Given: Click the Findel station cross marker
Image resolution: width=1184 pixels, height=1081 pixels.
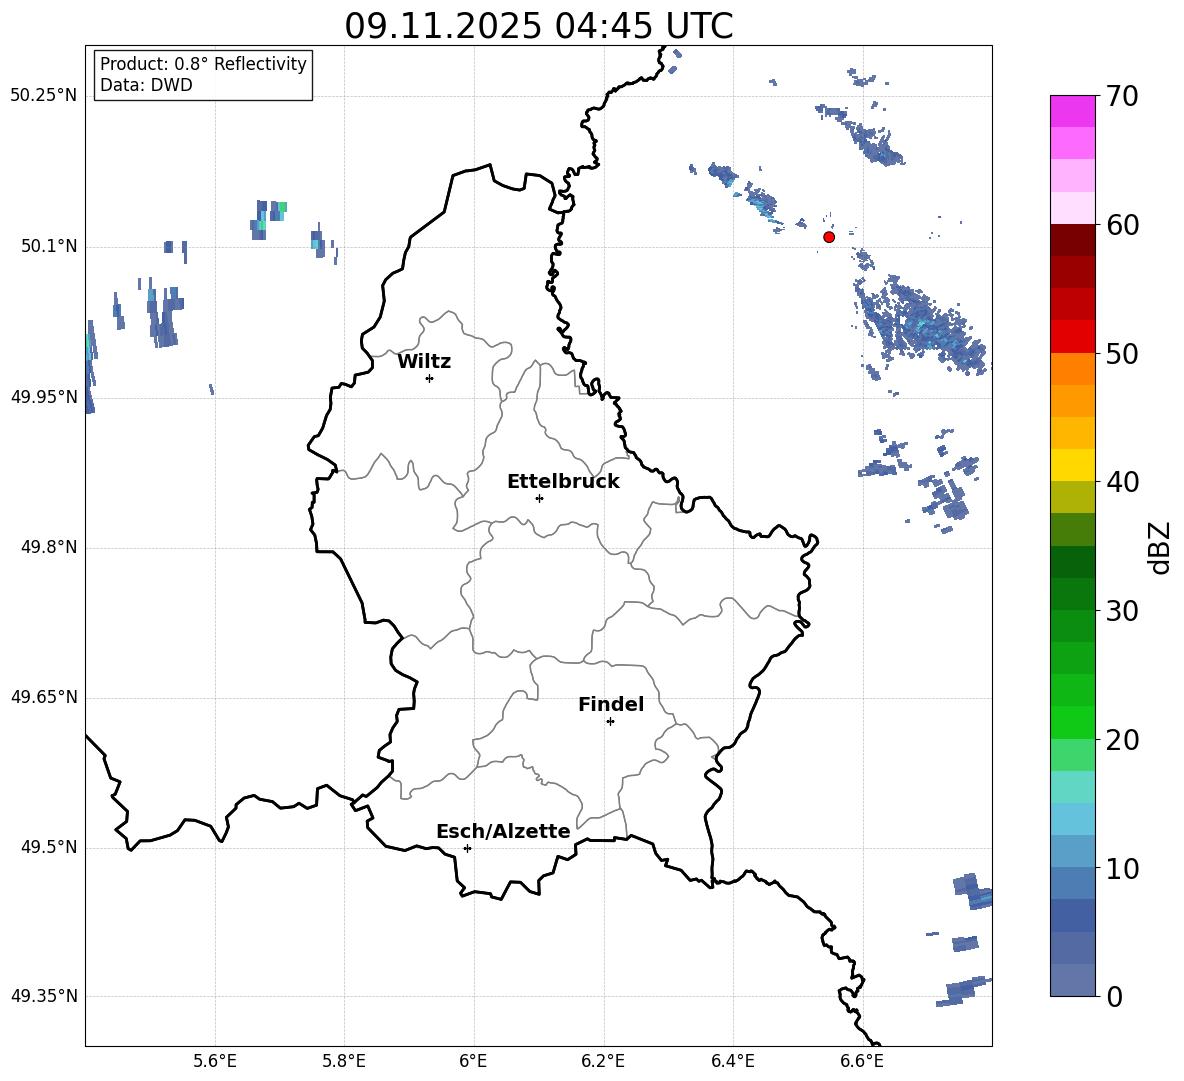Looking at the screenshot, I should pyautogui.click(x=610, y=722).
